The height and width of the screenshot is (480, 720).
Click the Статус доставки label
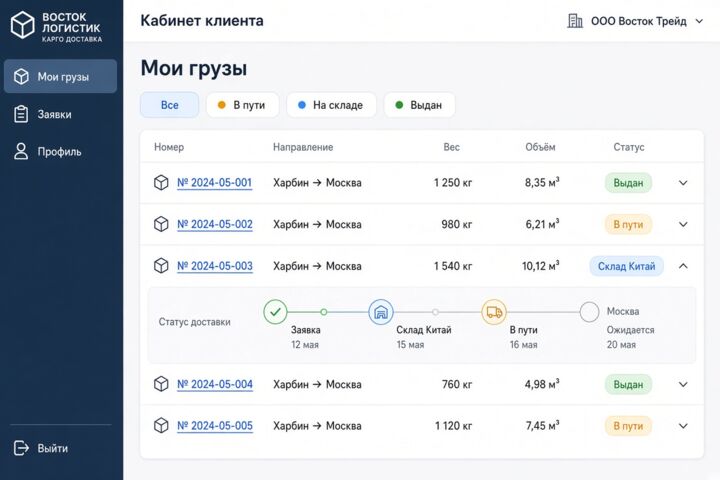click(x=194, y=322)
